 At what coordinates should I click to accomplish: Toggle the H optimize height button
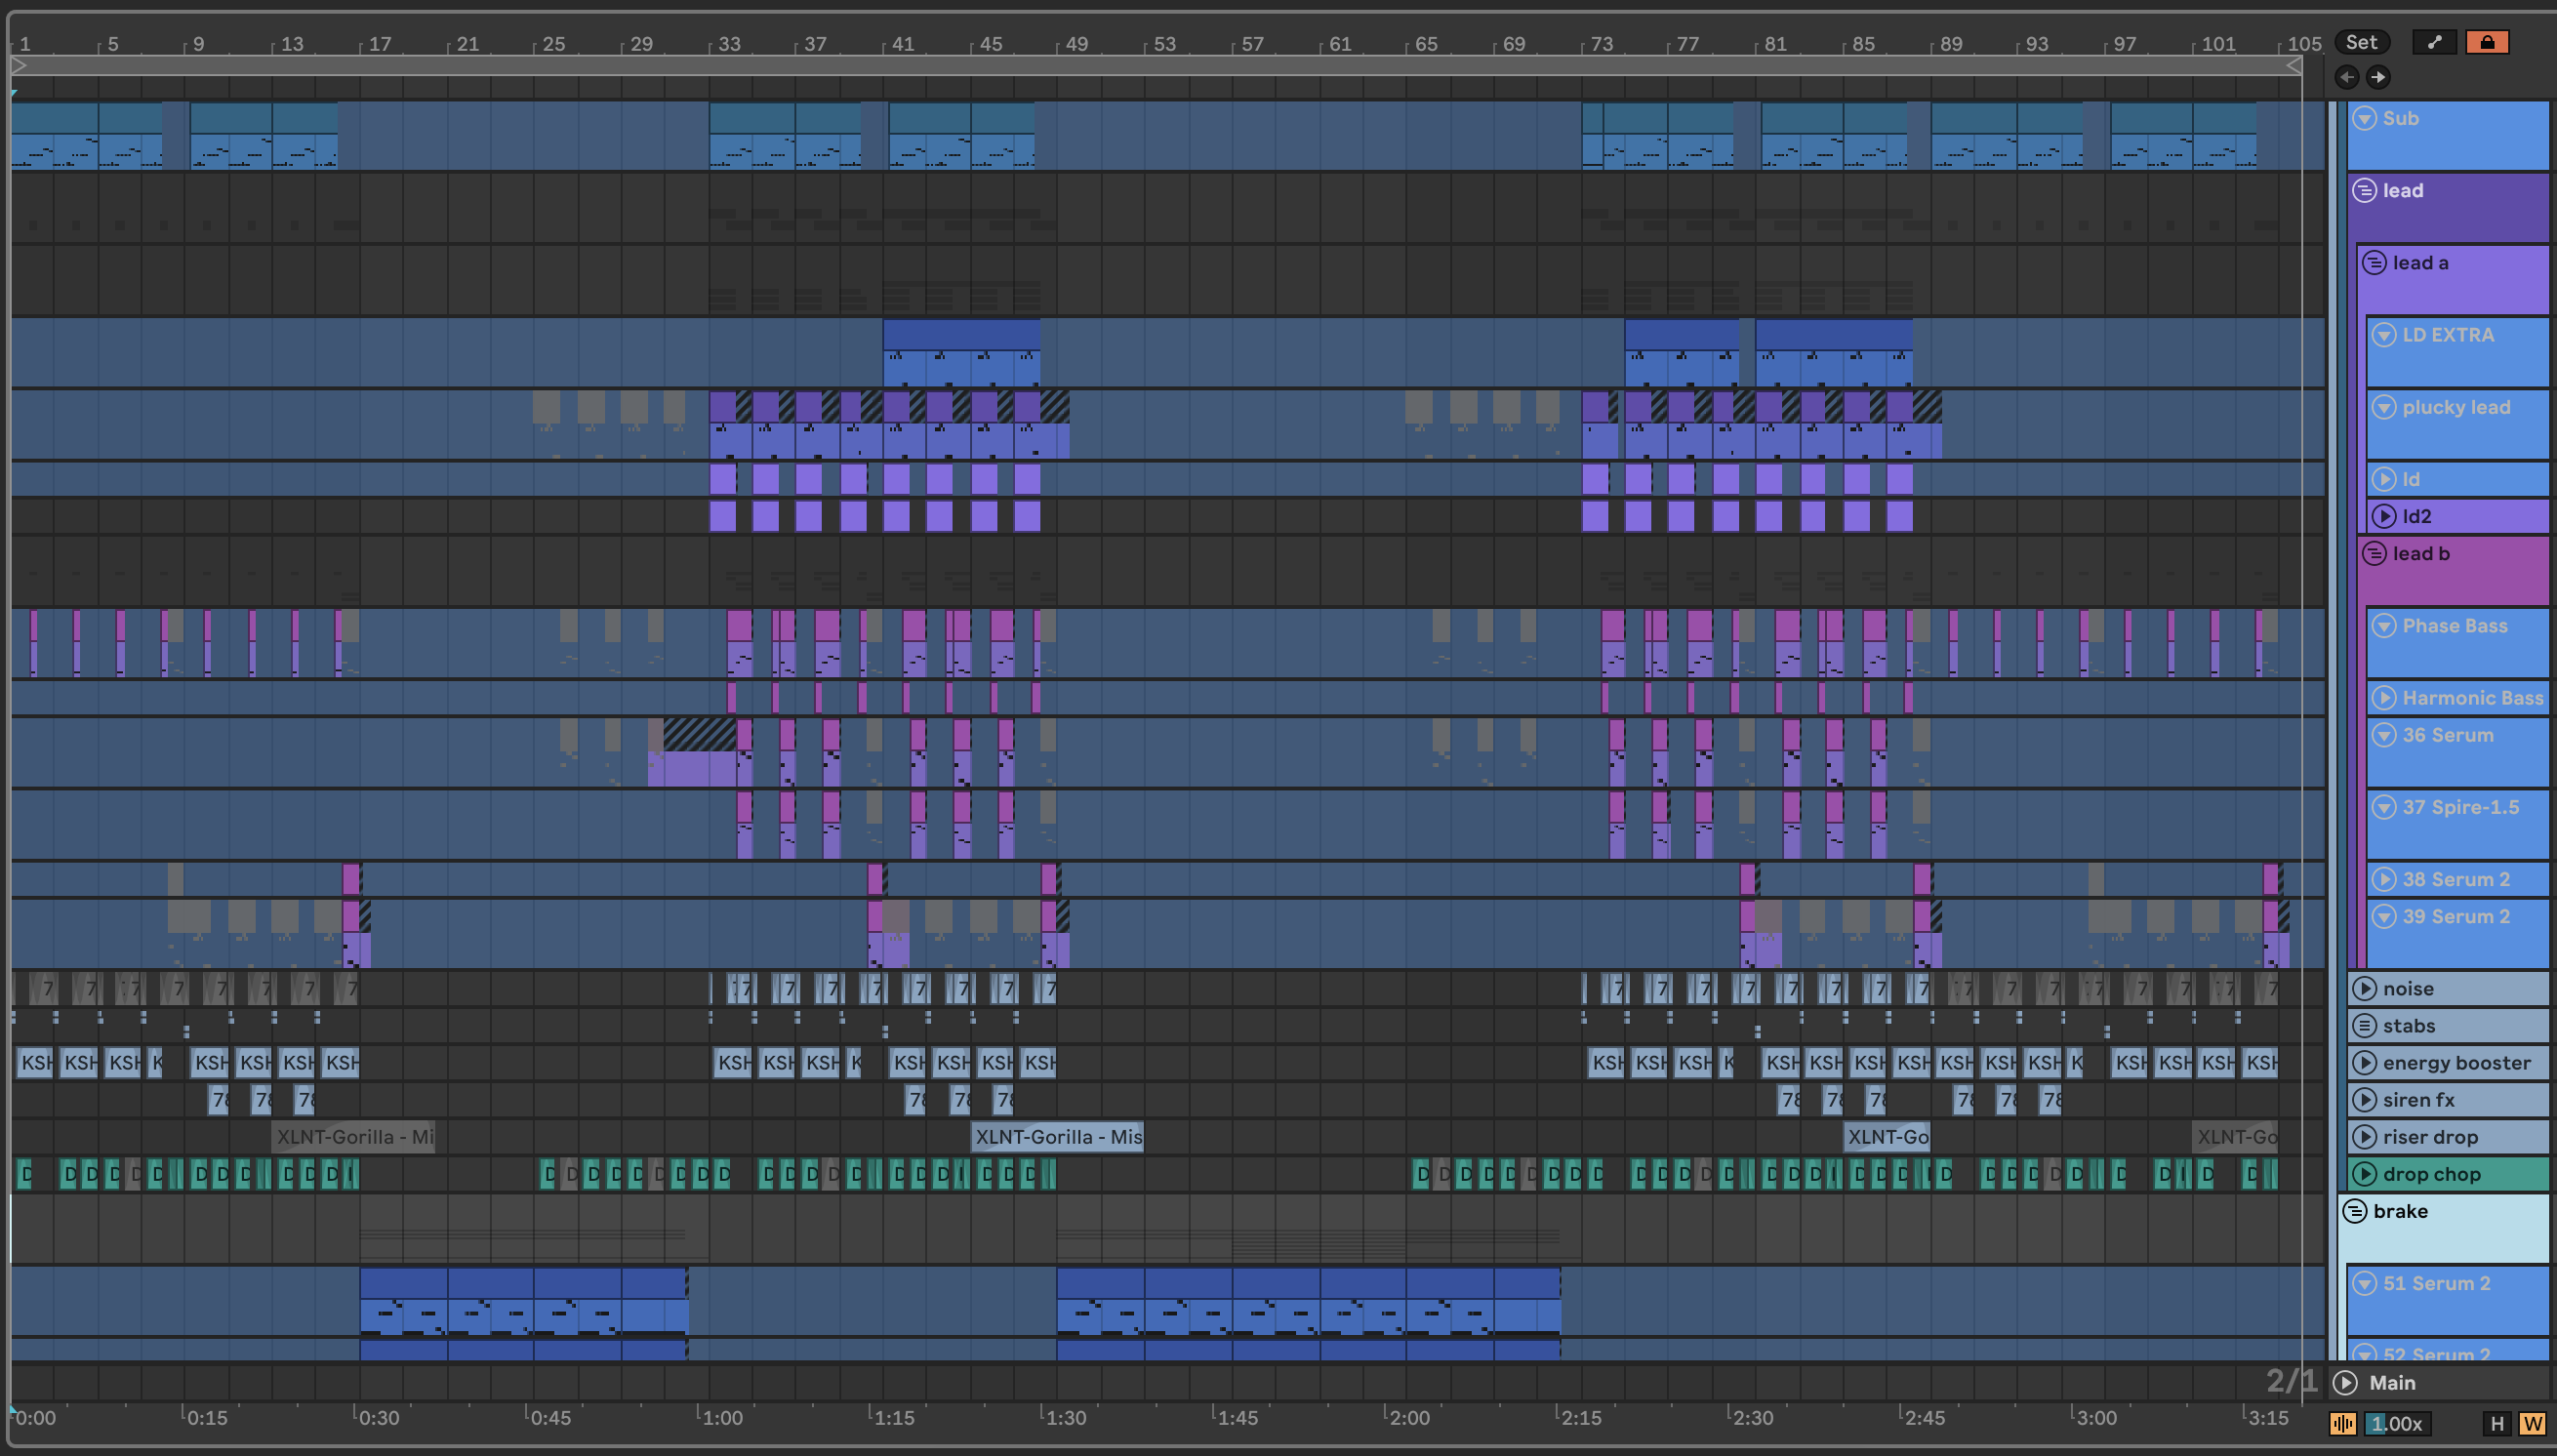(2497, 1423)
